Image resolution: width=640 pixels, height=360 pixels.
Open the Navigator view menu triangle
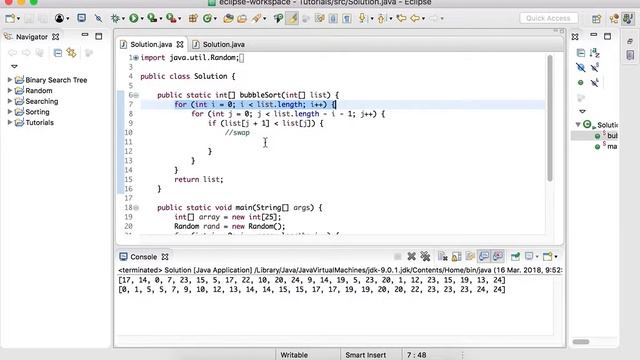14,66
